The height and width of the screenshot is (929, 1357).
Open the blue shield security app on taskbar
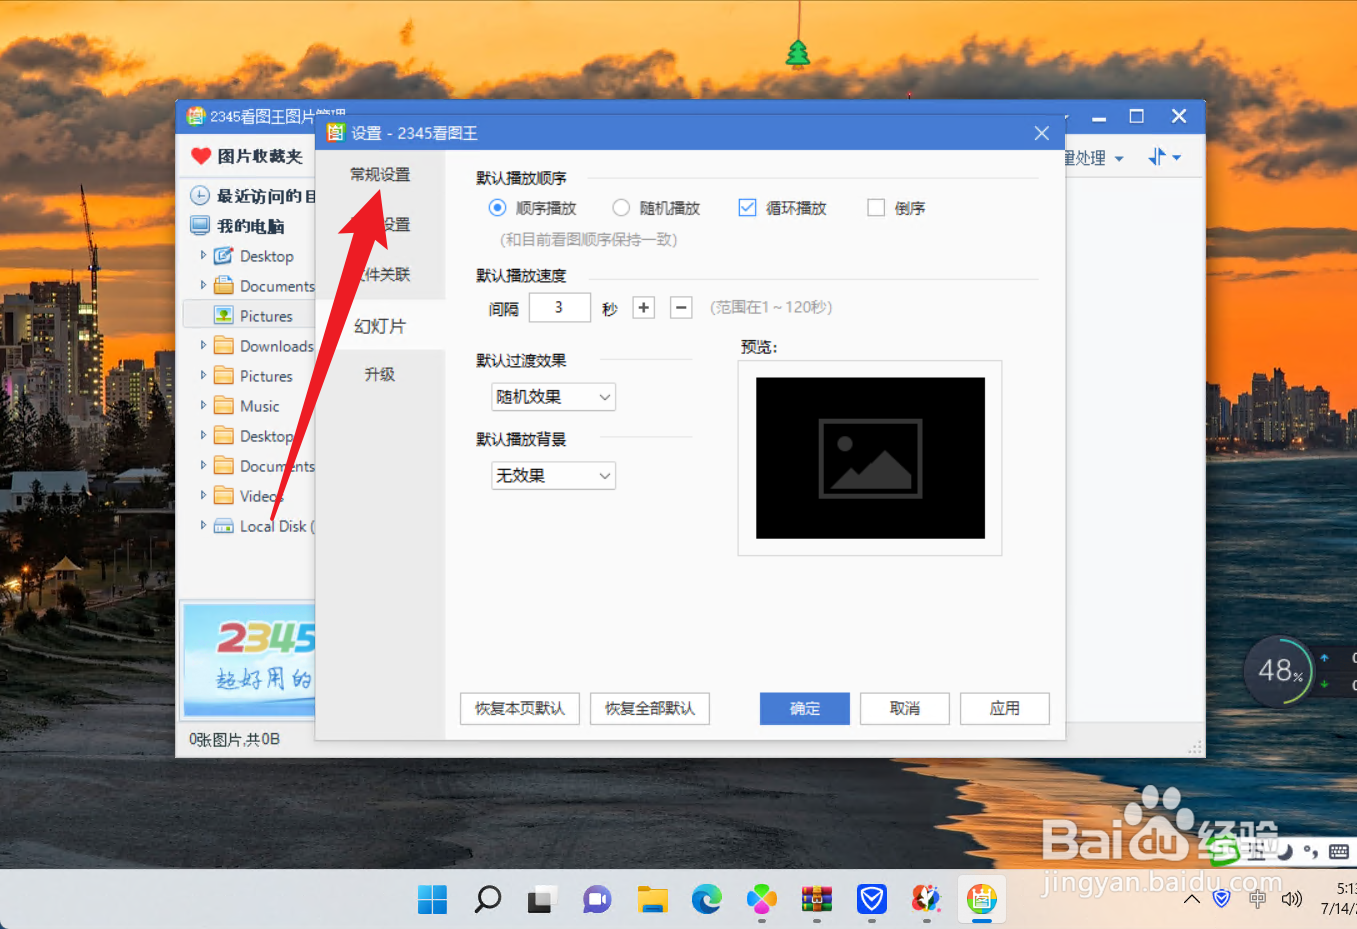(x=872, y=900)
